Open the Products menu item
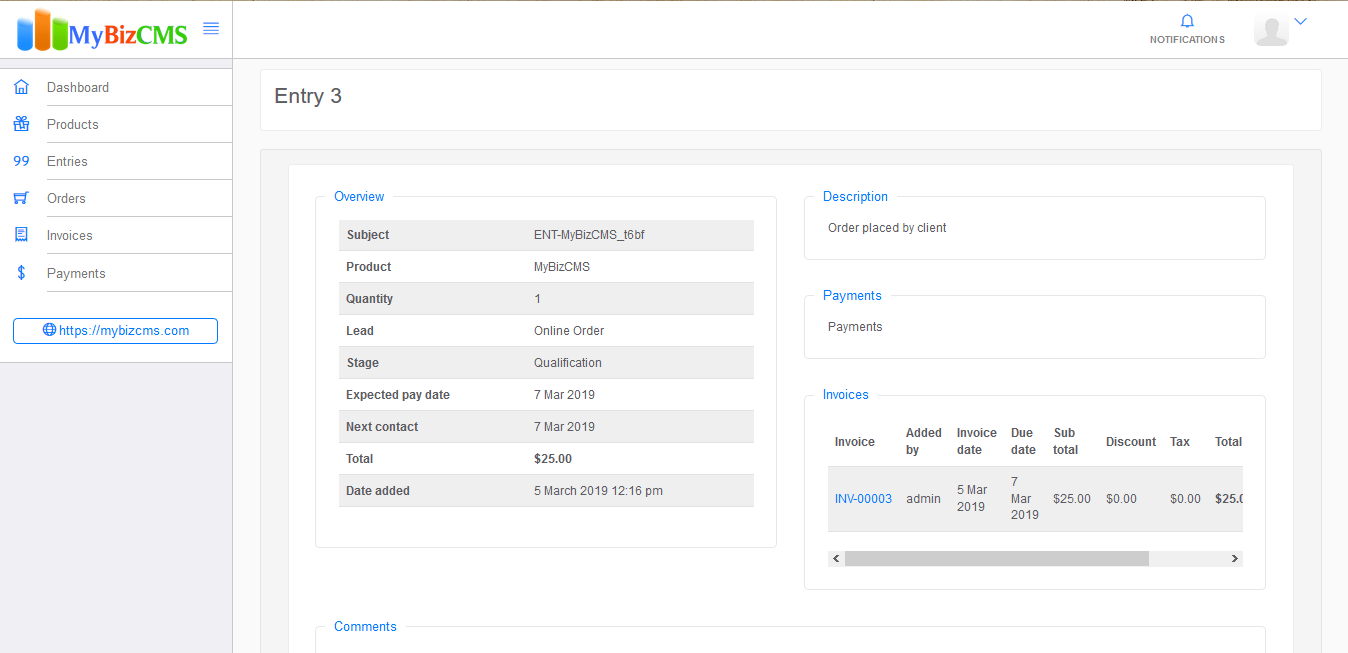The image size is (1348, 653). pos(73,124)
